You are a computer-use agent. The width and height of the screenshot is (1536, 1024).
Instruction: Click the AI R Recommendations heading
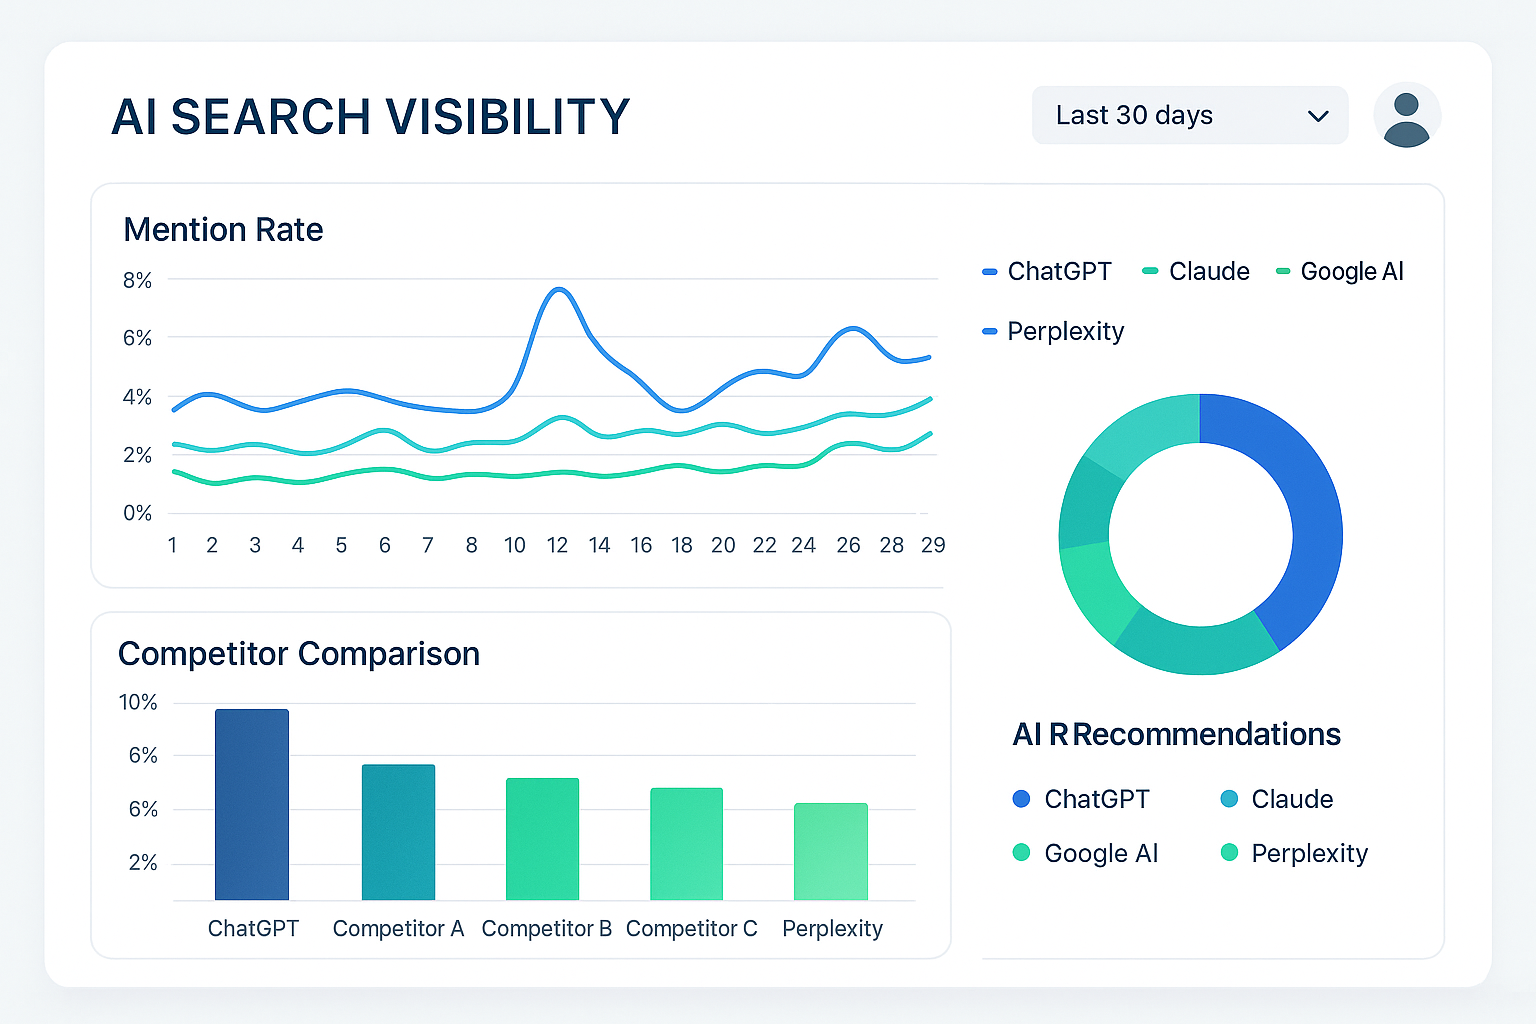[1176, 734]
